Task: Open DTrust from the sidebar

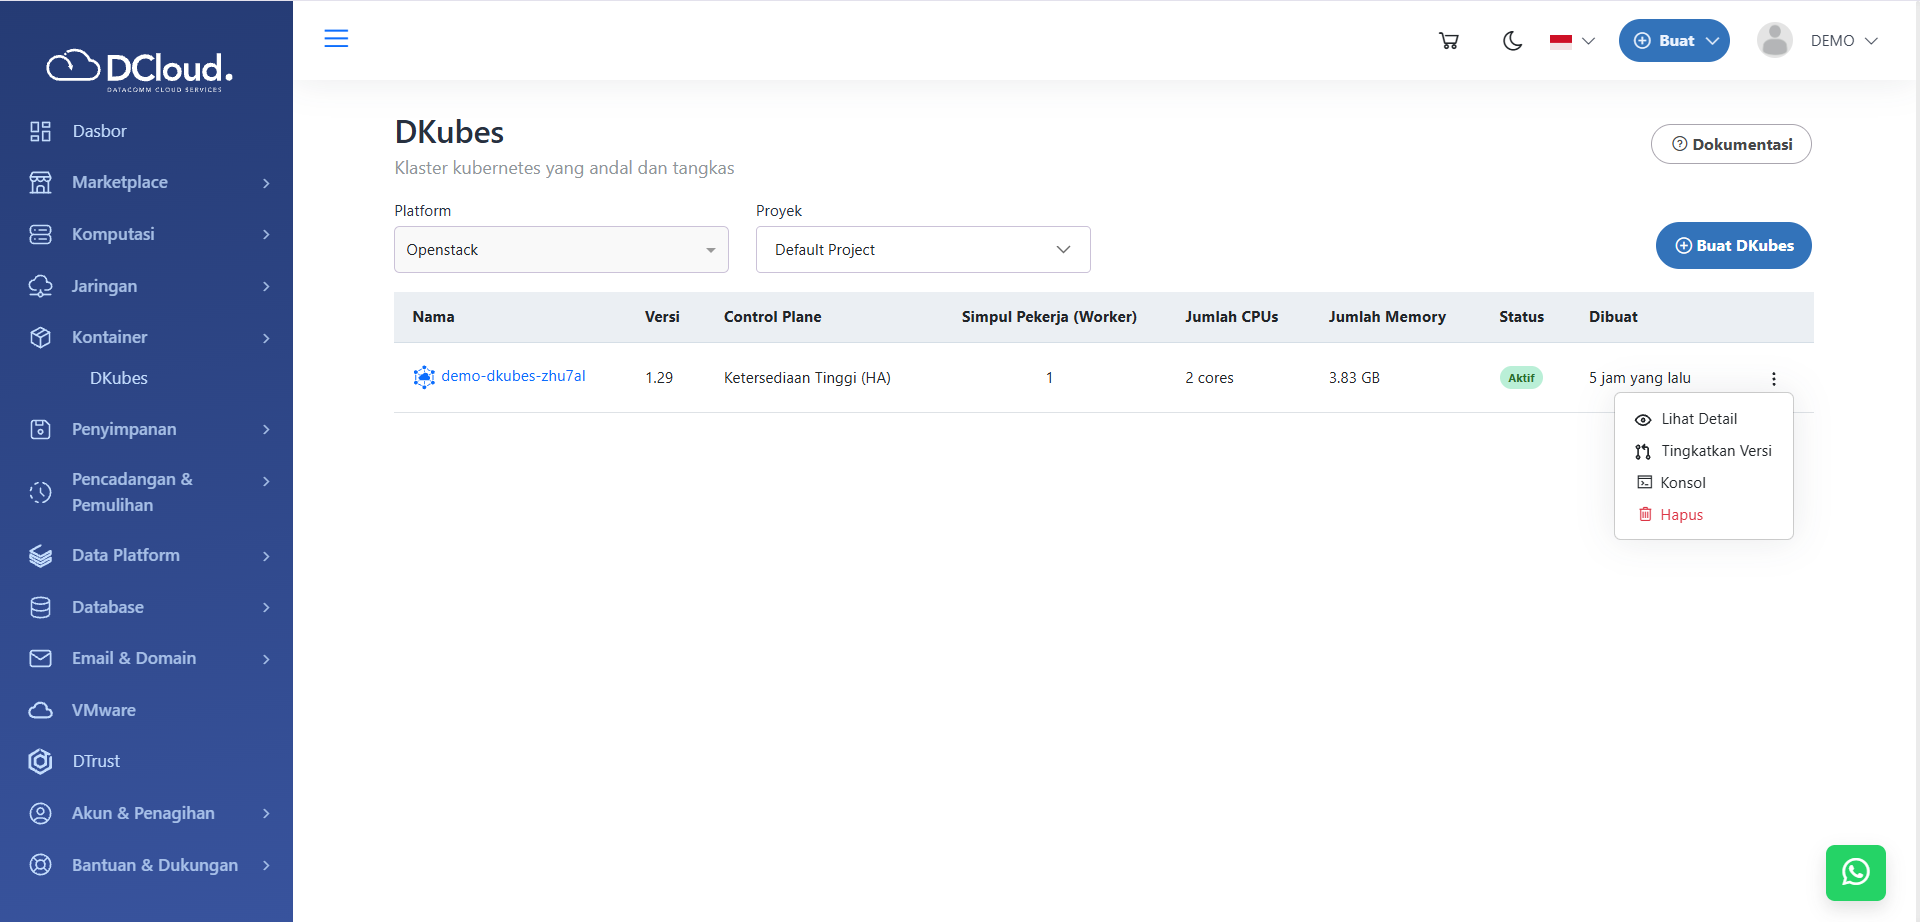Action: pyautogui.click(x=96, y=761)
